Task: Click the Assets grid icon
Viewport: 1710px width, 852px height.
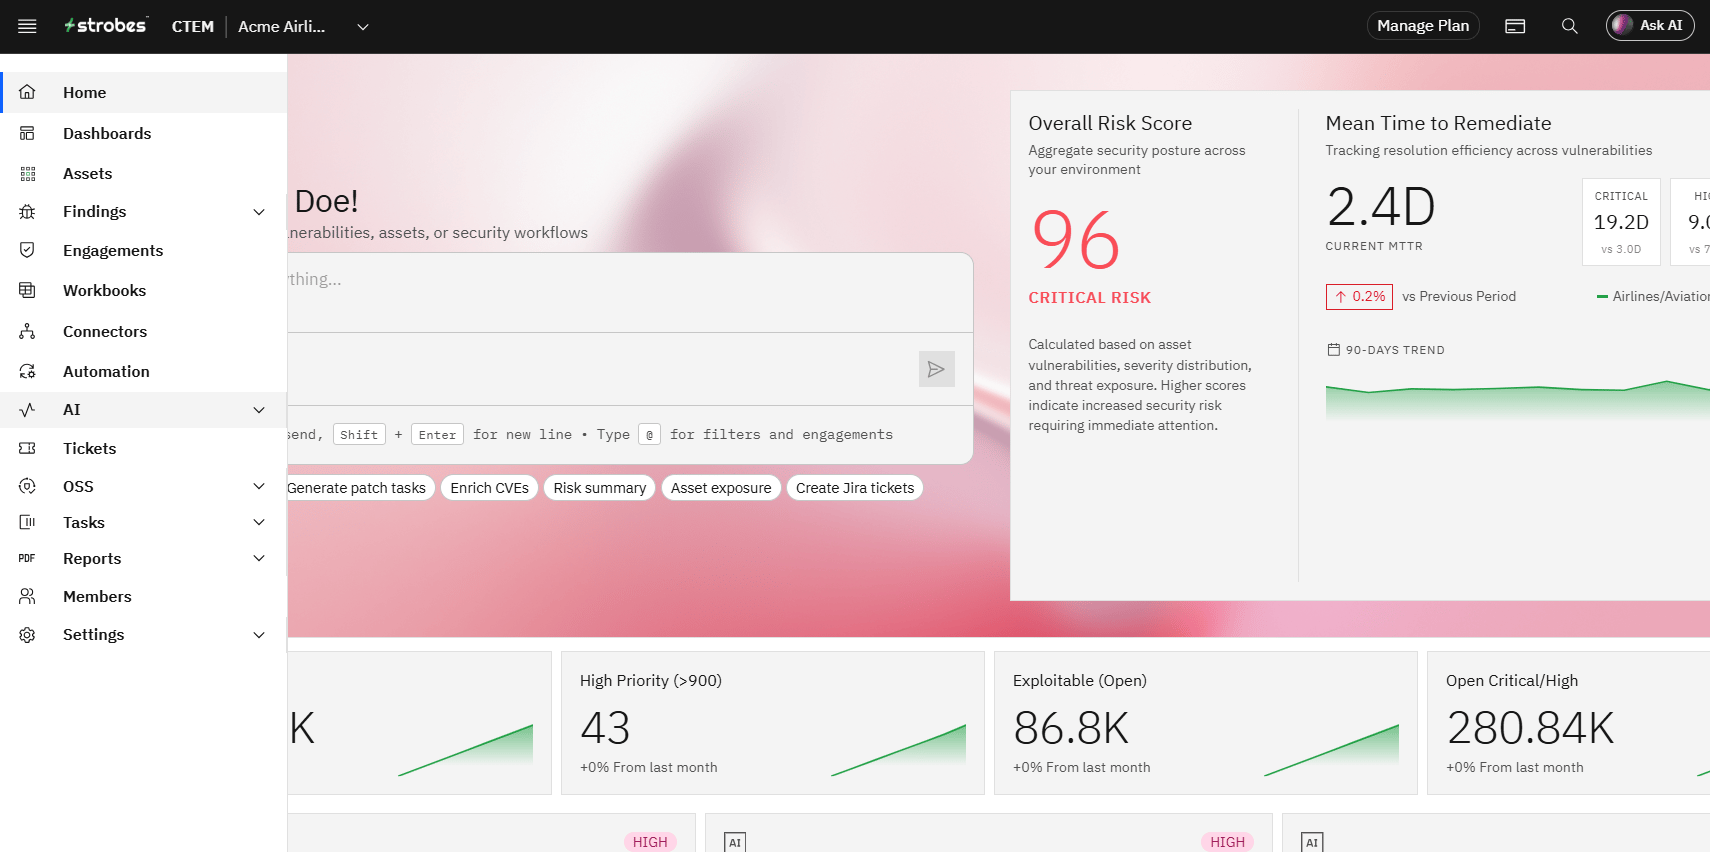Action: click(27, 174)
